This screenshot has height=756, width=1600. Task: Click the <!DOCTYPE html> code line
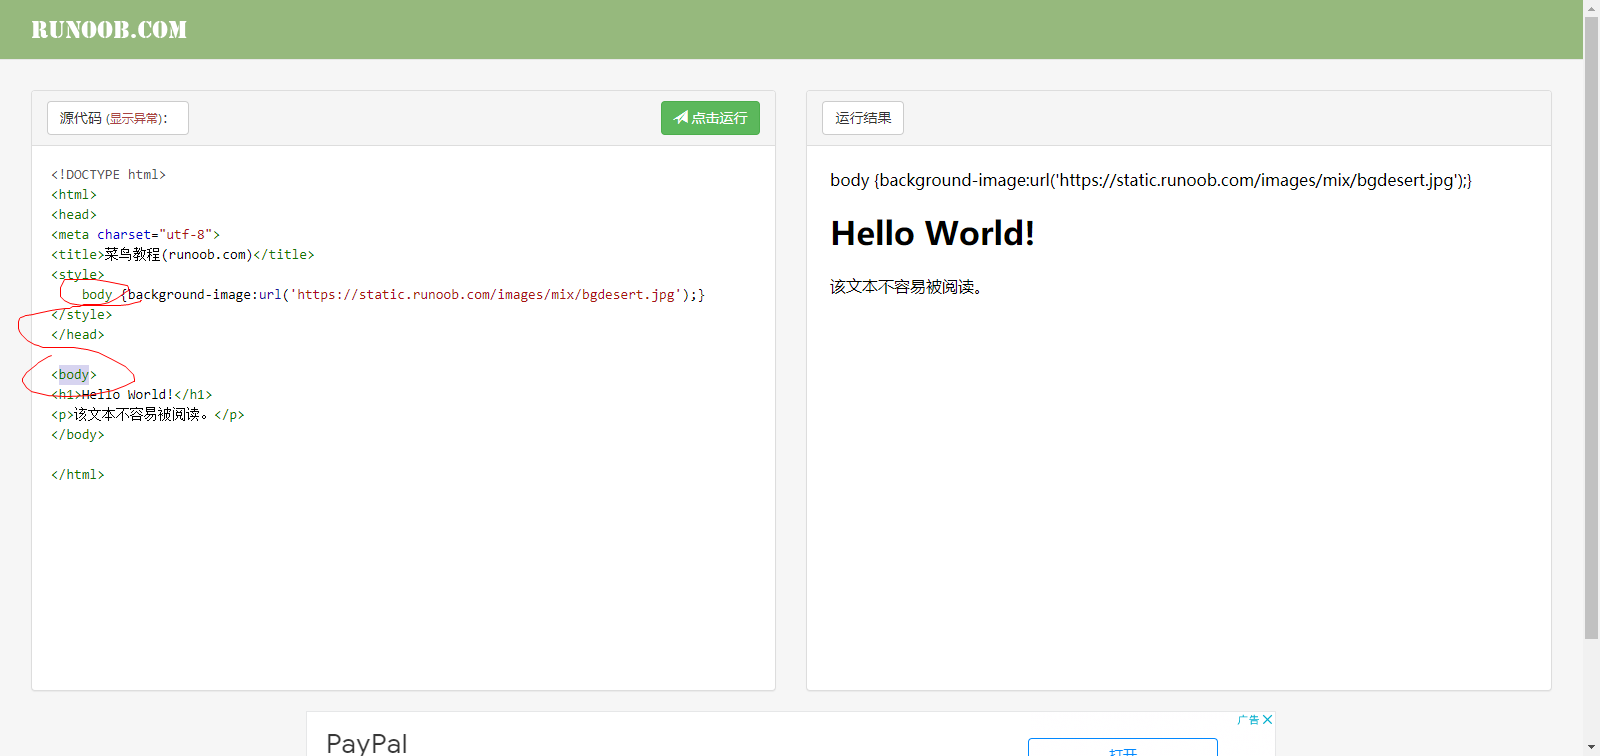click(108, 174)
